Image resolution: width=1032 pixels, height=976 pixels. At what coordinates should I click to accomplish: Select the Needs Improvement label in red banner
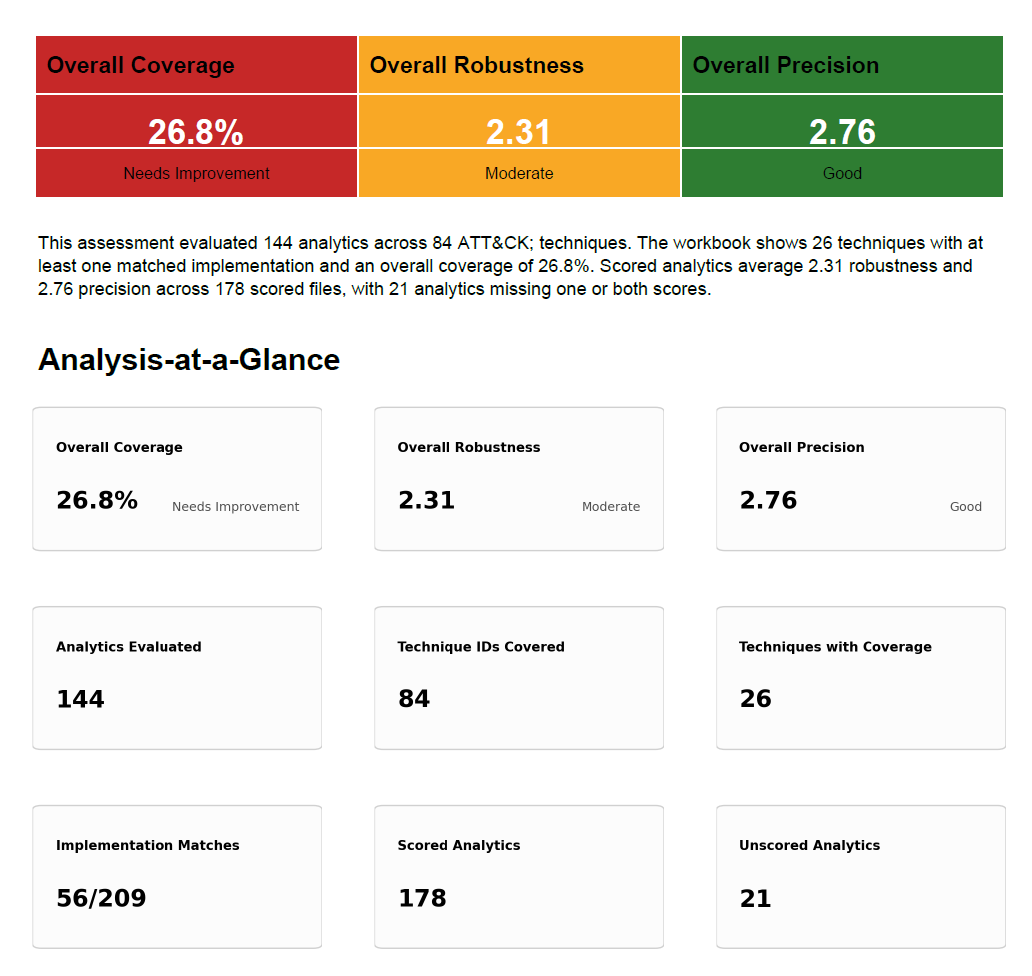click(196, 173)
